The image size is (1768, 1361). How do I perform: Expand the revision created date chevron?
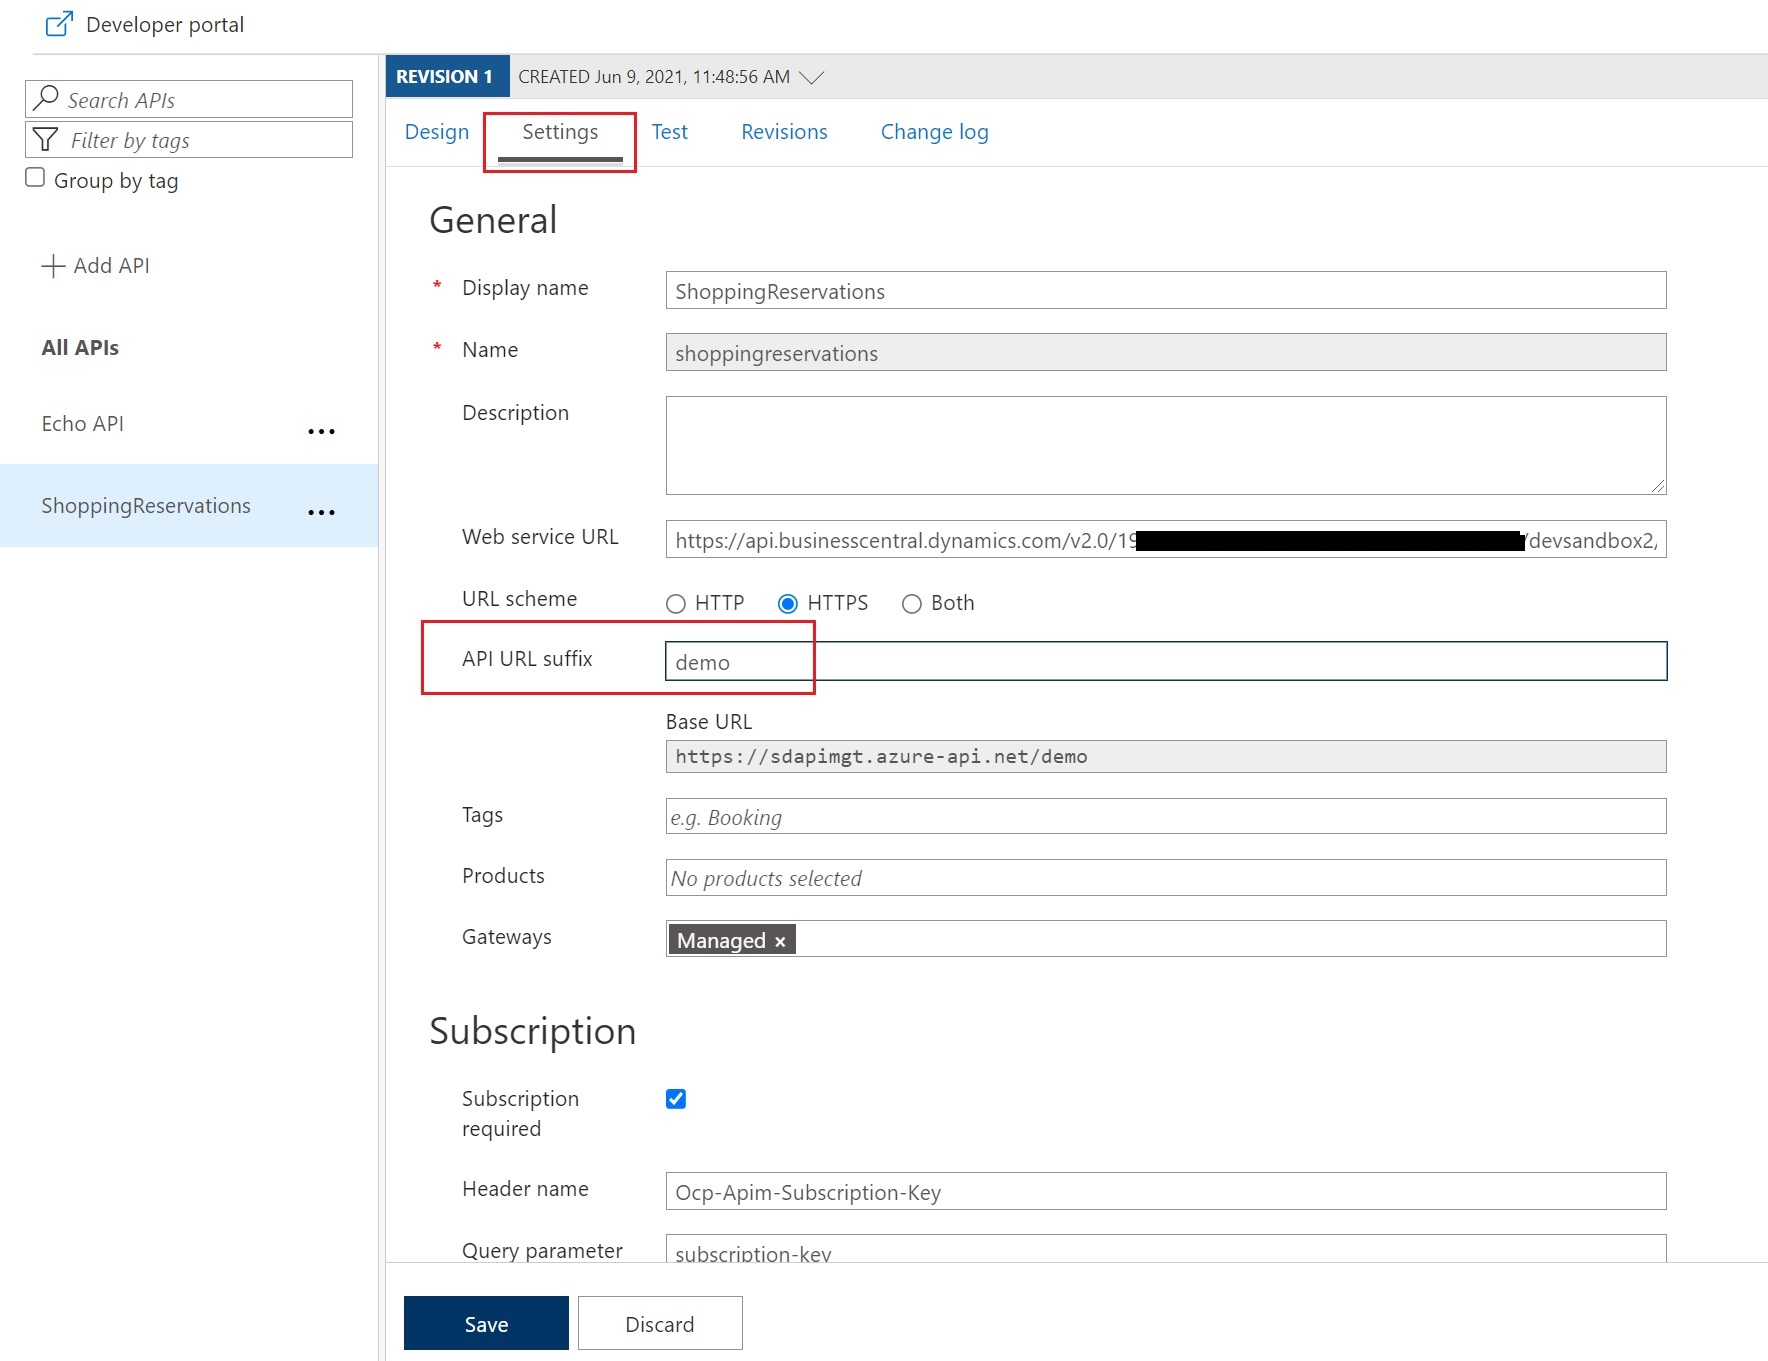pyautogui.click(x=811, y=78)
